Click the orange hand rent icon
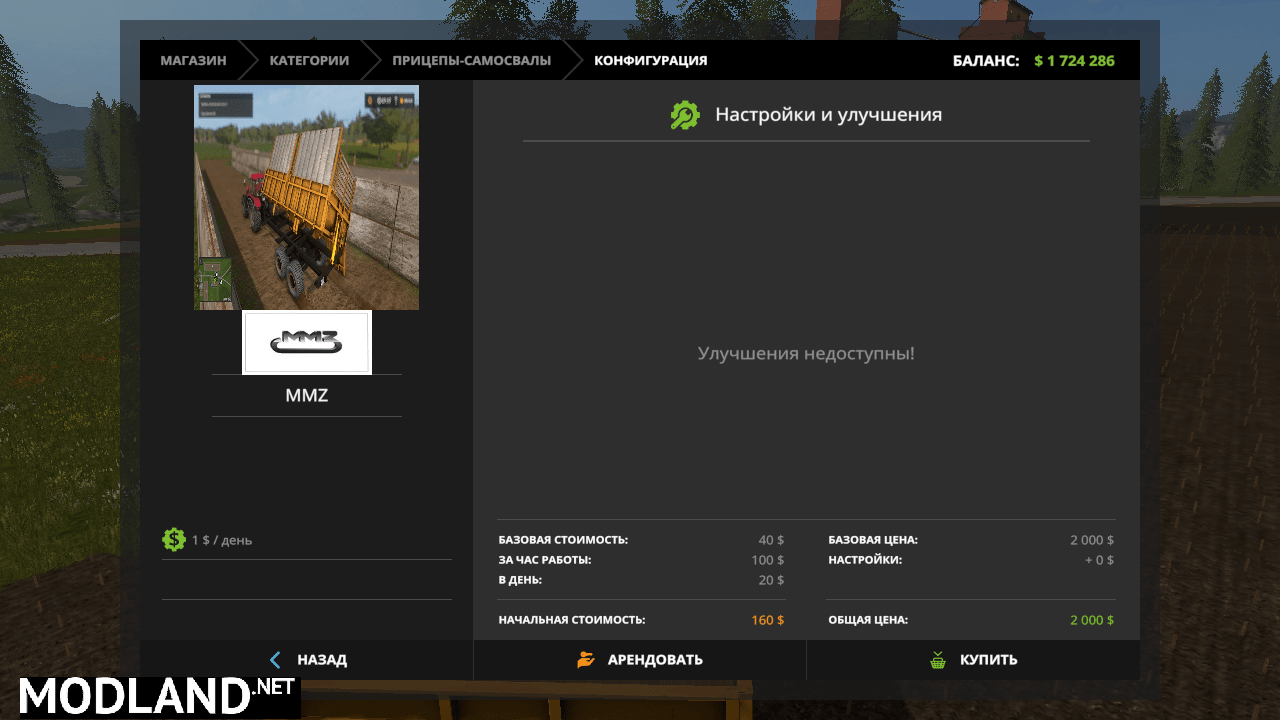The image size is (1280, 720). click(586, 660)
